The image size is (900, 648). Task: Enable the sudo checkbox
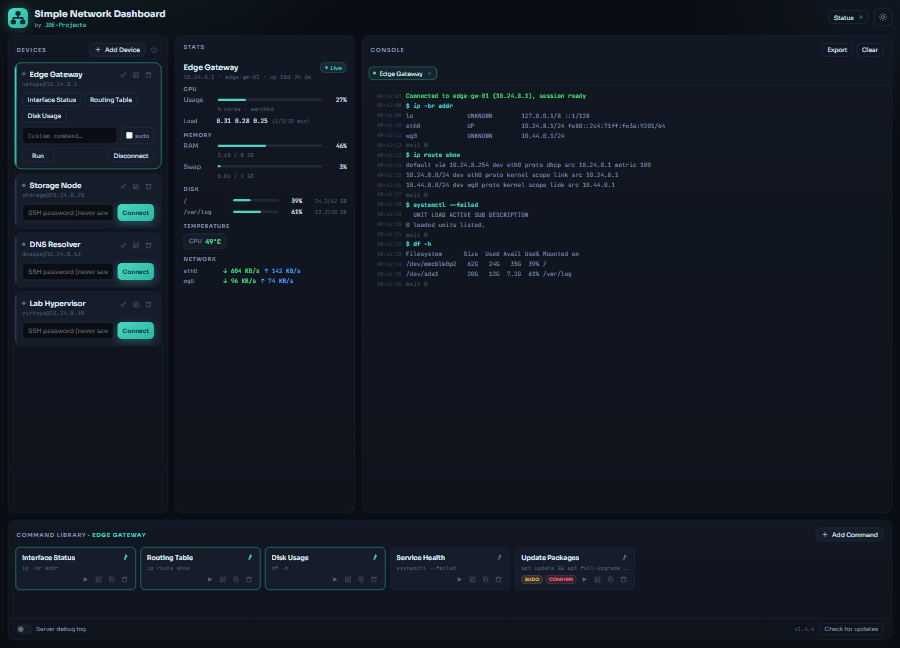pos(129,135)
